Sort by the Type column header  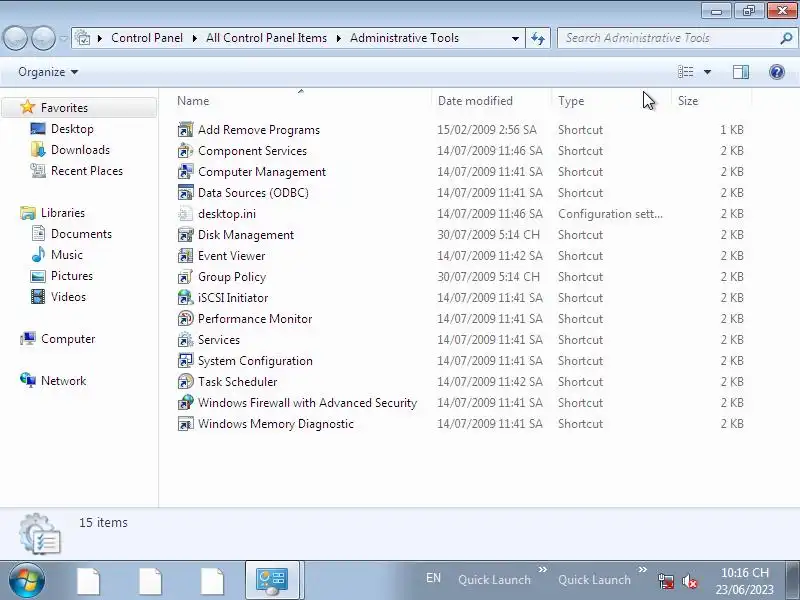[611, 101]
